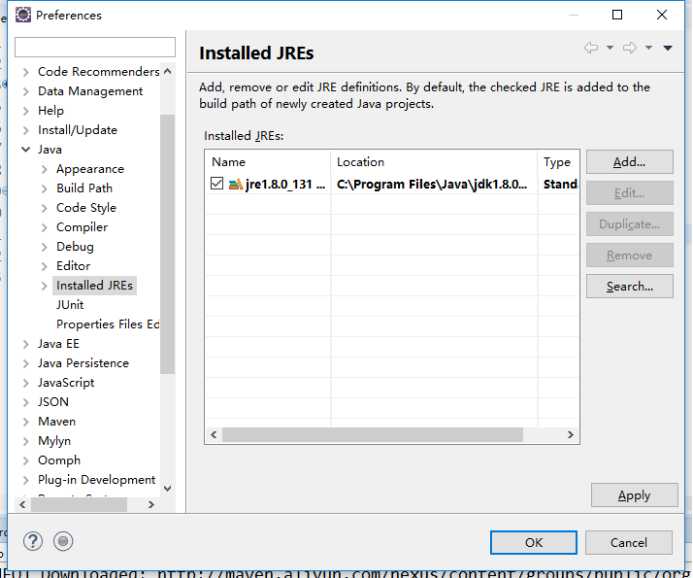Open the page view menu triangle

tap(668, 47)
